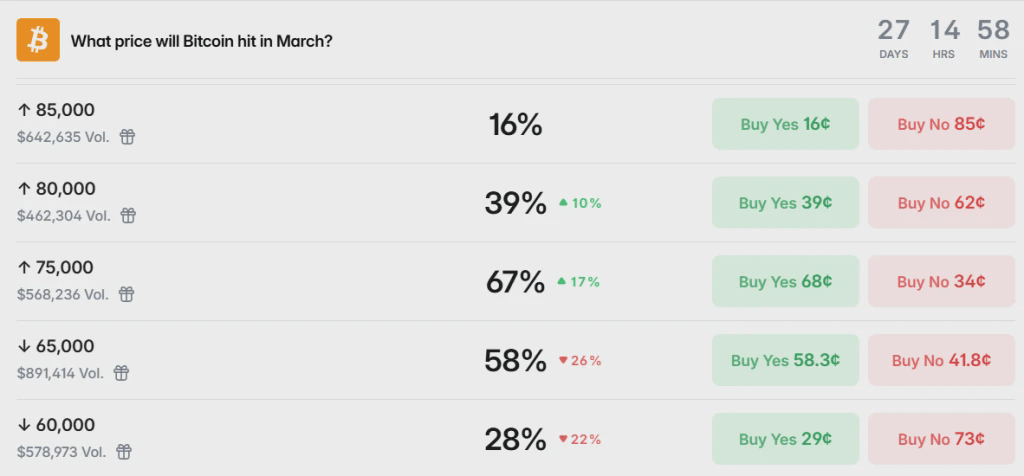Open the ↑ 85,000 outcome row

58,110
